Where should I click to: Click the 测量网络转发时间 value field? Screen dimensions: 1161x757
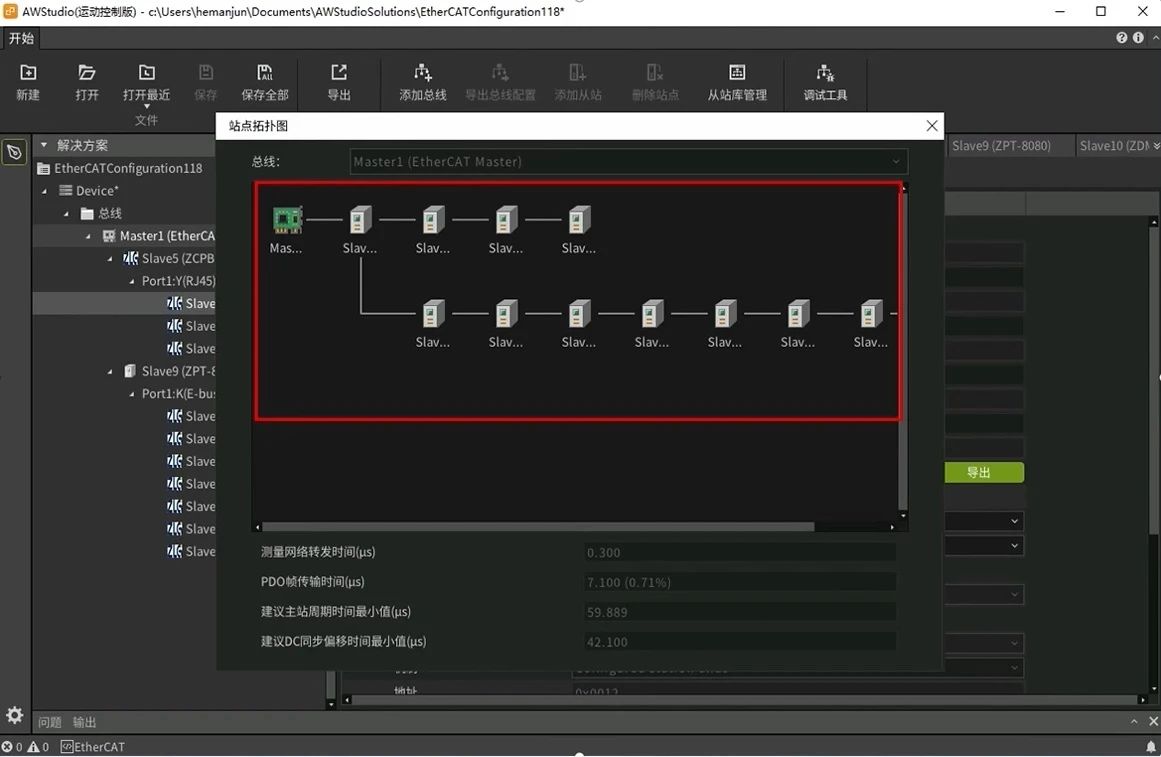[x=740, y=553]
